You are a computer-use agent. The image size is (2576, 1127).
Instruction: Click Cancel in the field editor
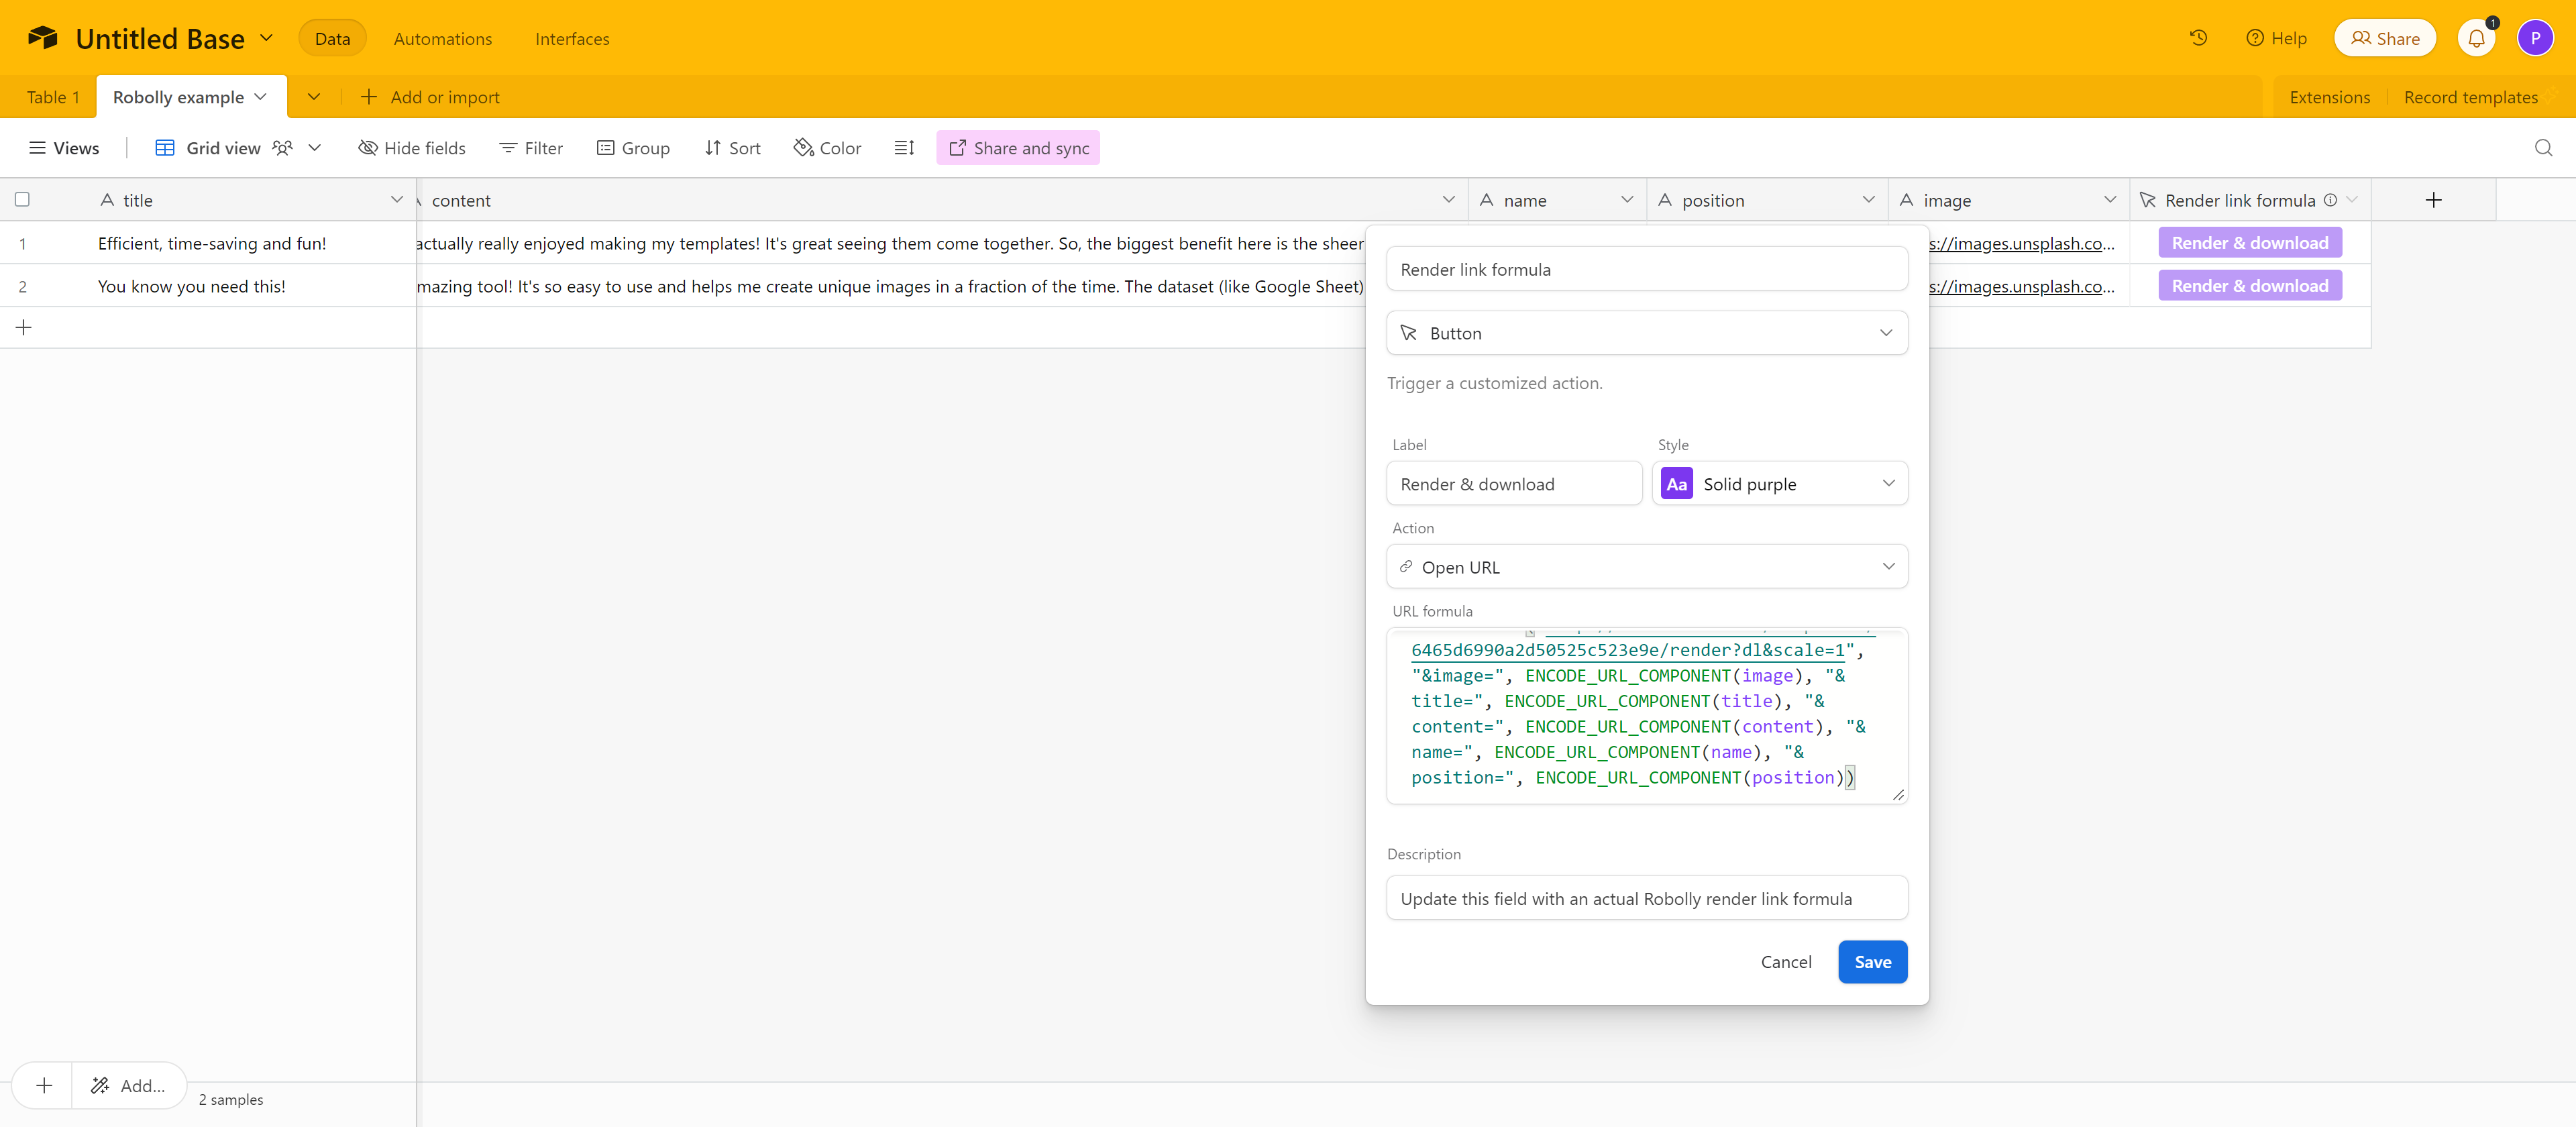tap(1785, 962)
